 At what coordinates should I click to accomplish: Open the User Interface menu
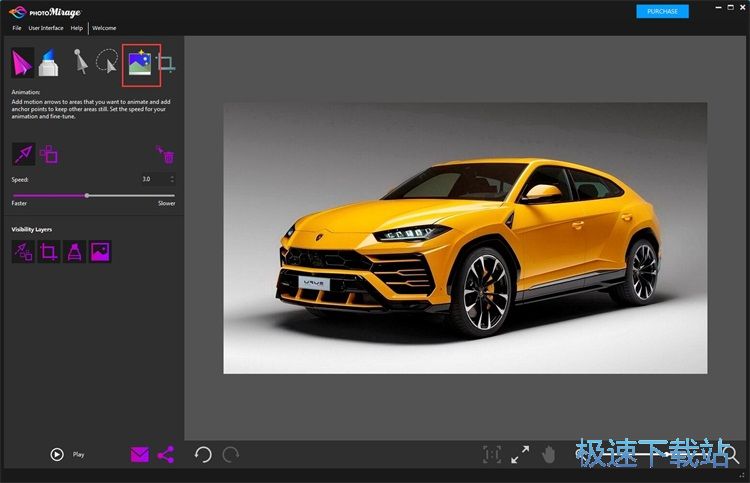pos(46,28)
